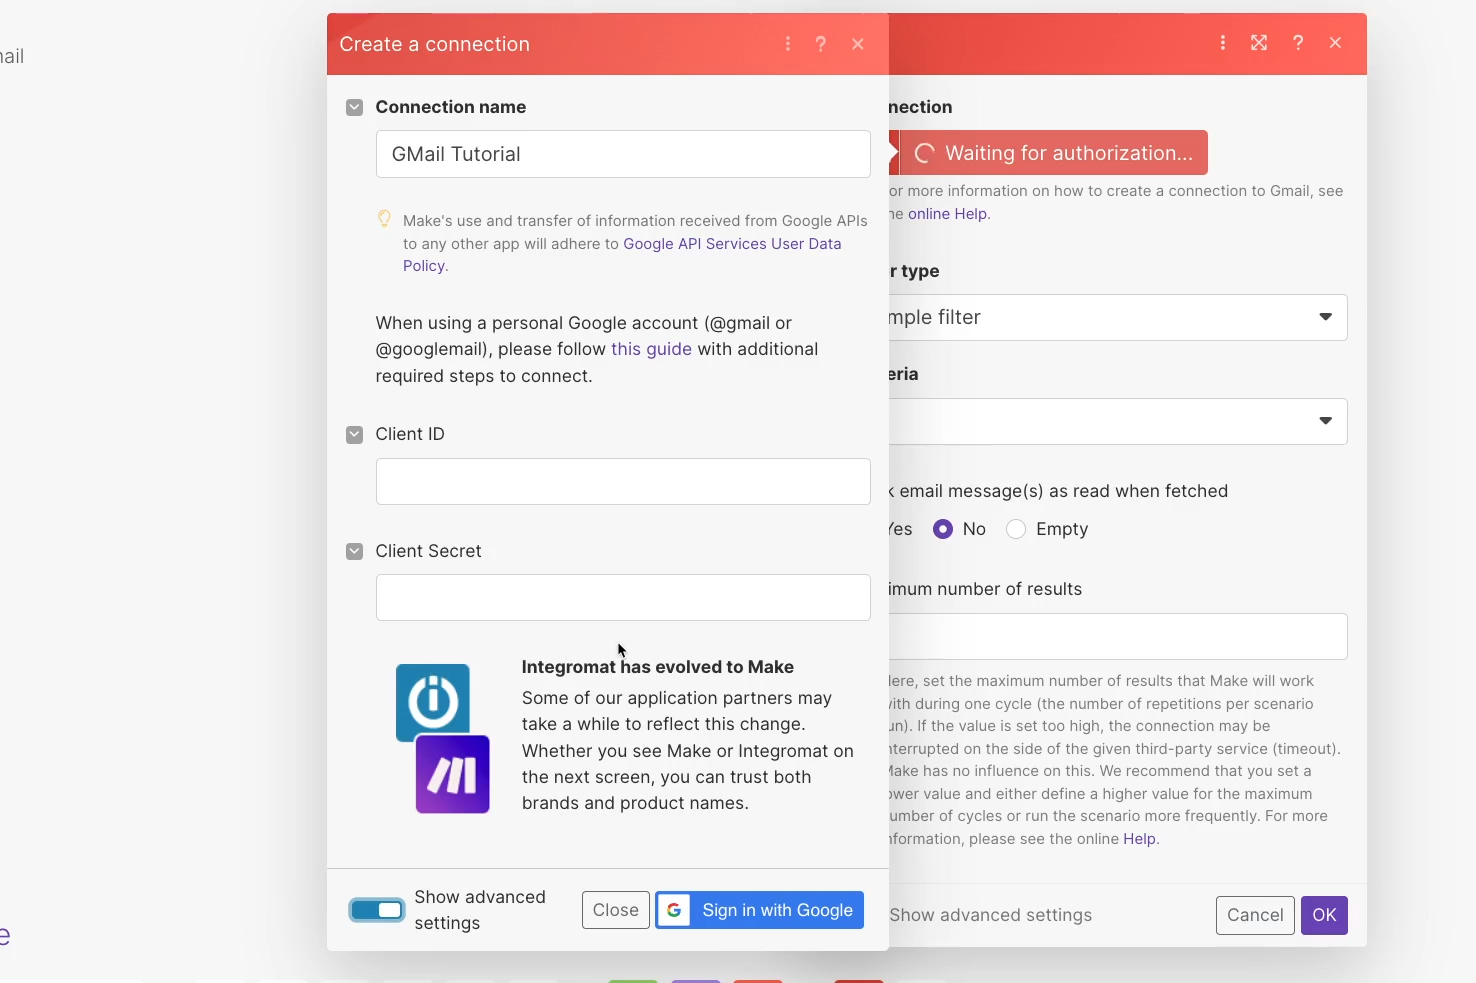Open the Gmail module options menu (three dots)
Screen dimensions: 1476x983
1223,43
